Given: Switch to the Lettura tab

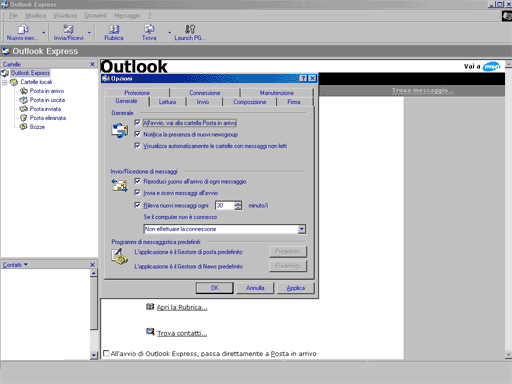Looking at the screenshot, I should pos(167,102).
